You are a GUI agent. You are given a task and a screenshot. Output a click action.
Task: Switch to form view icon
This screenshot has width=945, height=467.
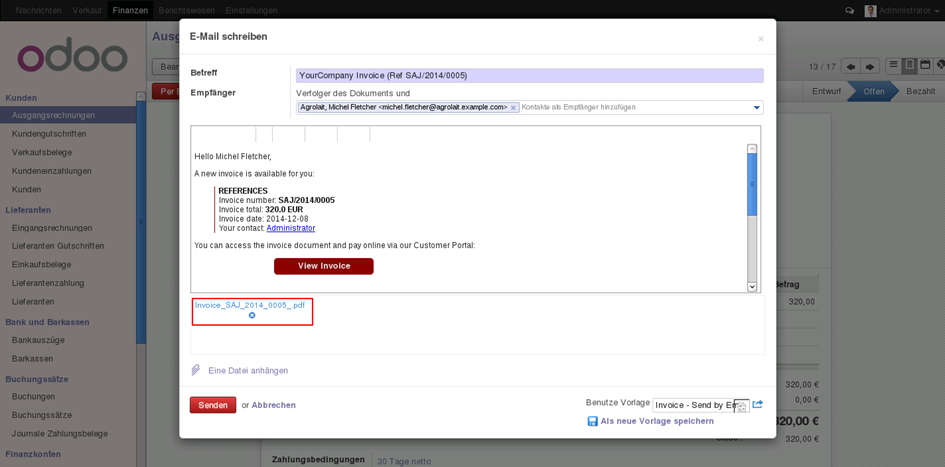pyautogui.click(x=909, y=65)
